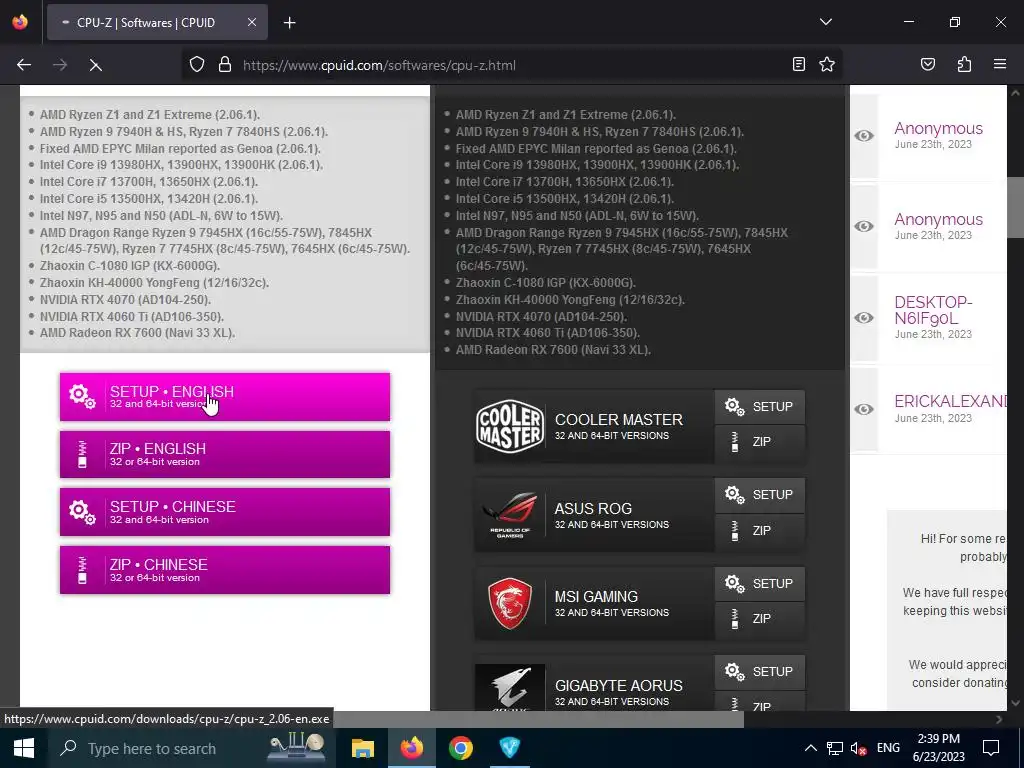Download MSI Gaming SETUP version

point(760,584)
